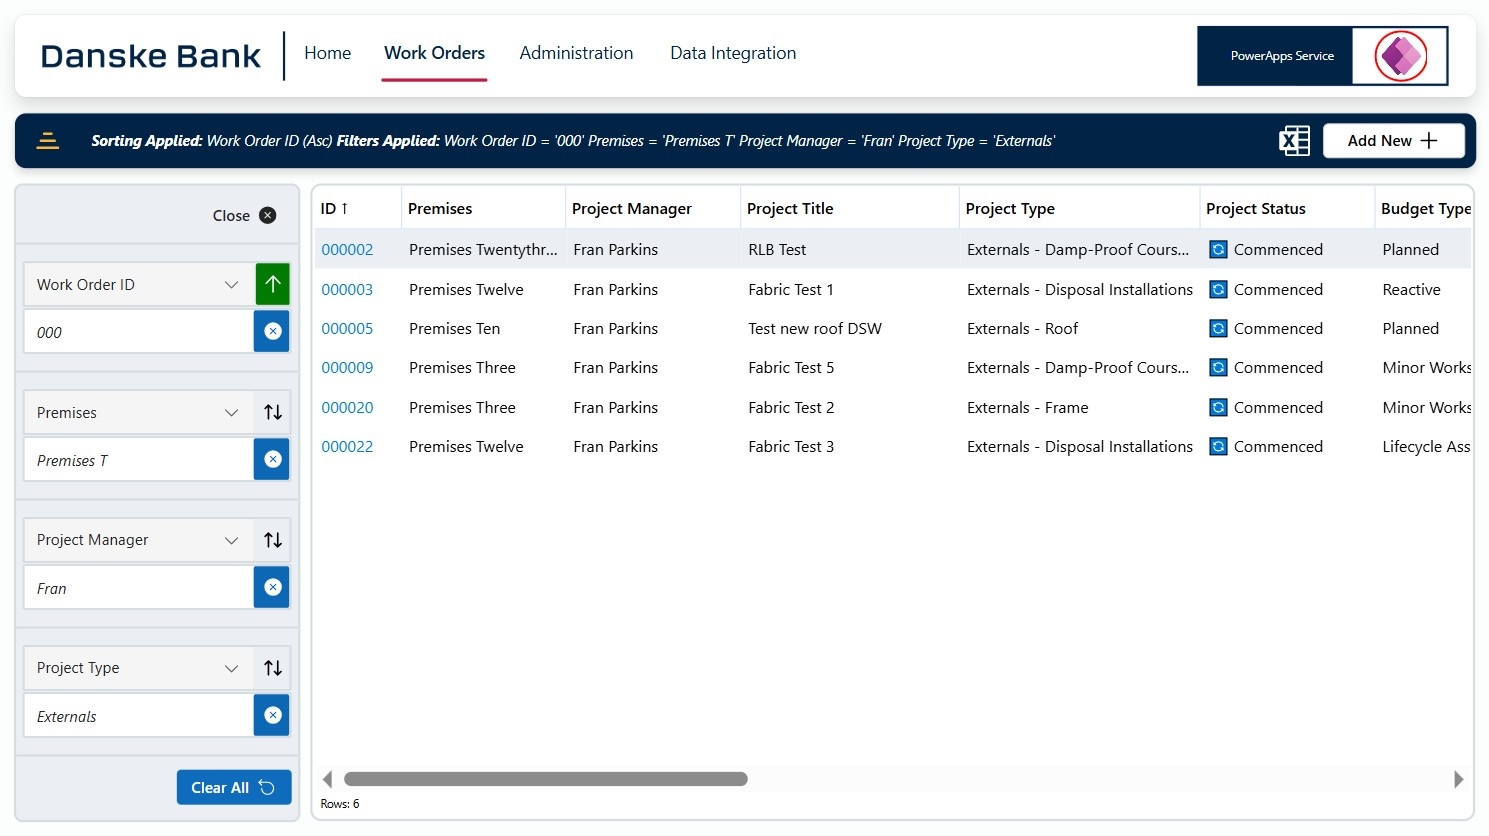Go to the Data Integration page
This screenshot has width=1489, height=836.
(733, 53)
